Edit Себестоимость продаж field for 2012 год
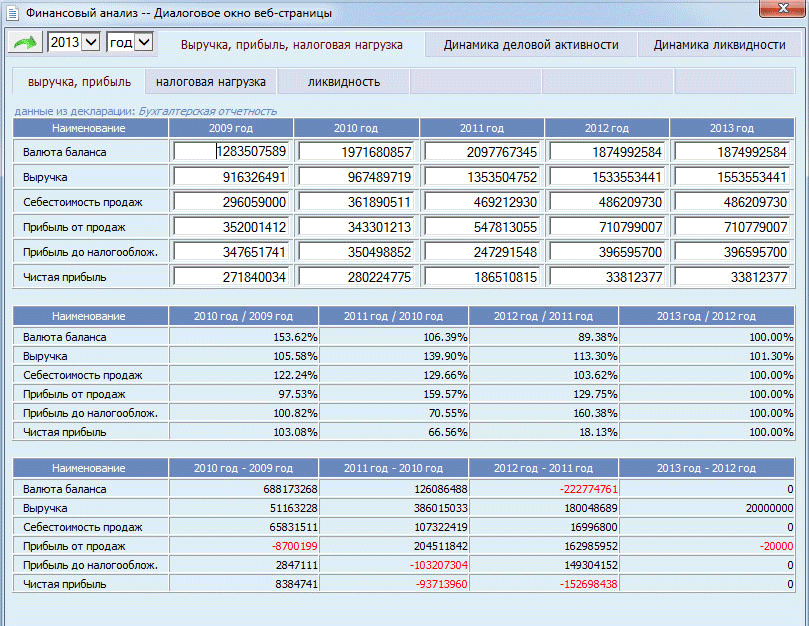The width and height of the screenshot is (809, 626). 607,202
